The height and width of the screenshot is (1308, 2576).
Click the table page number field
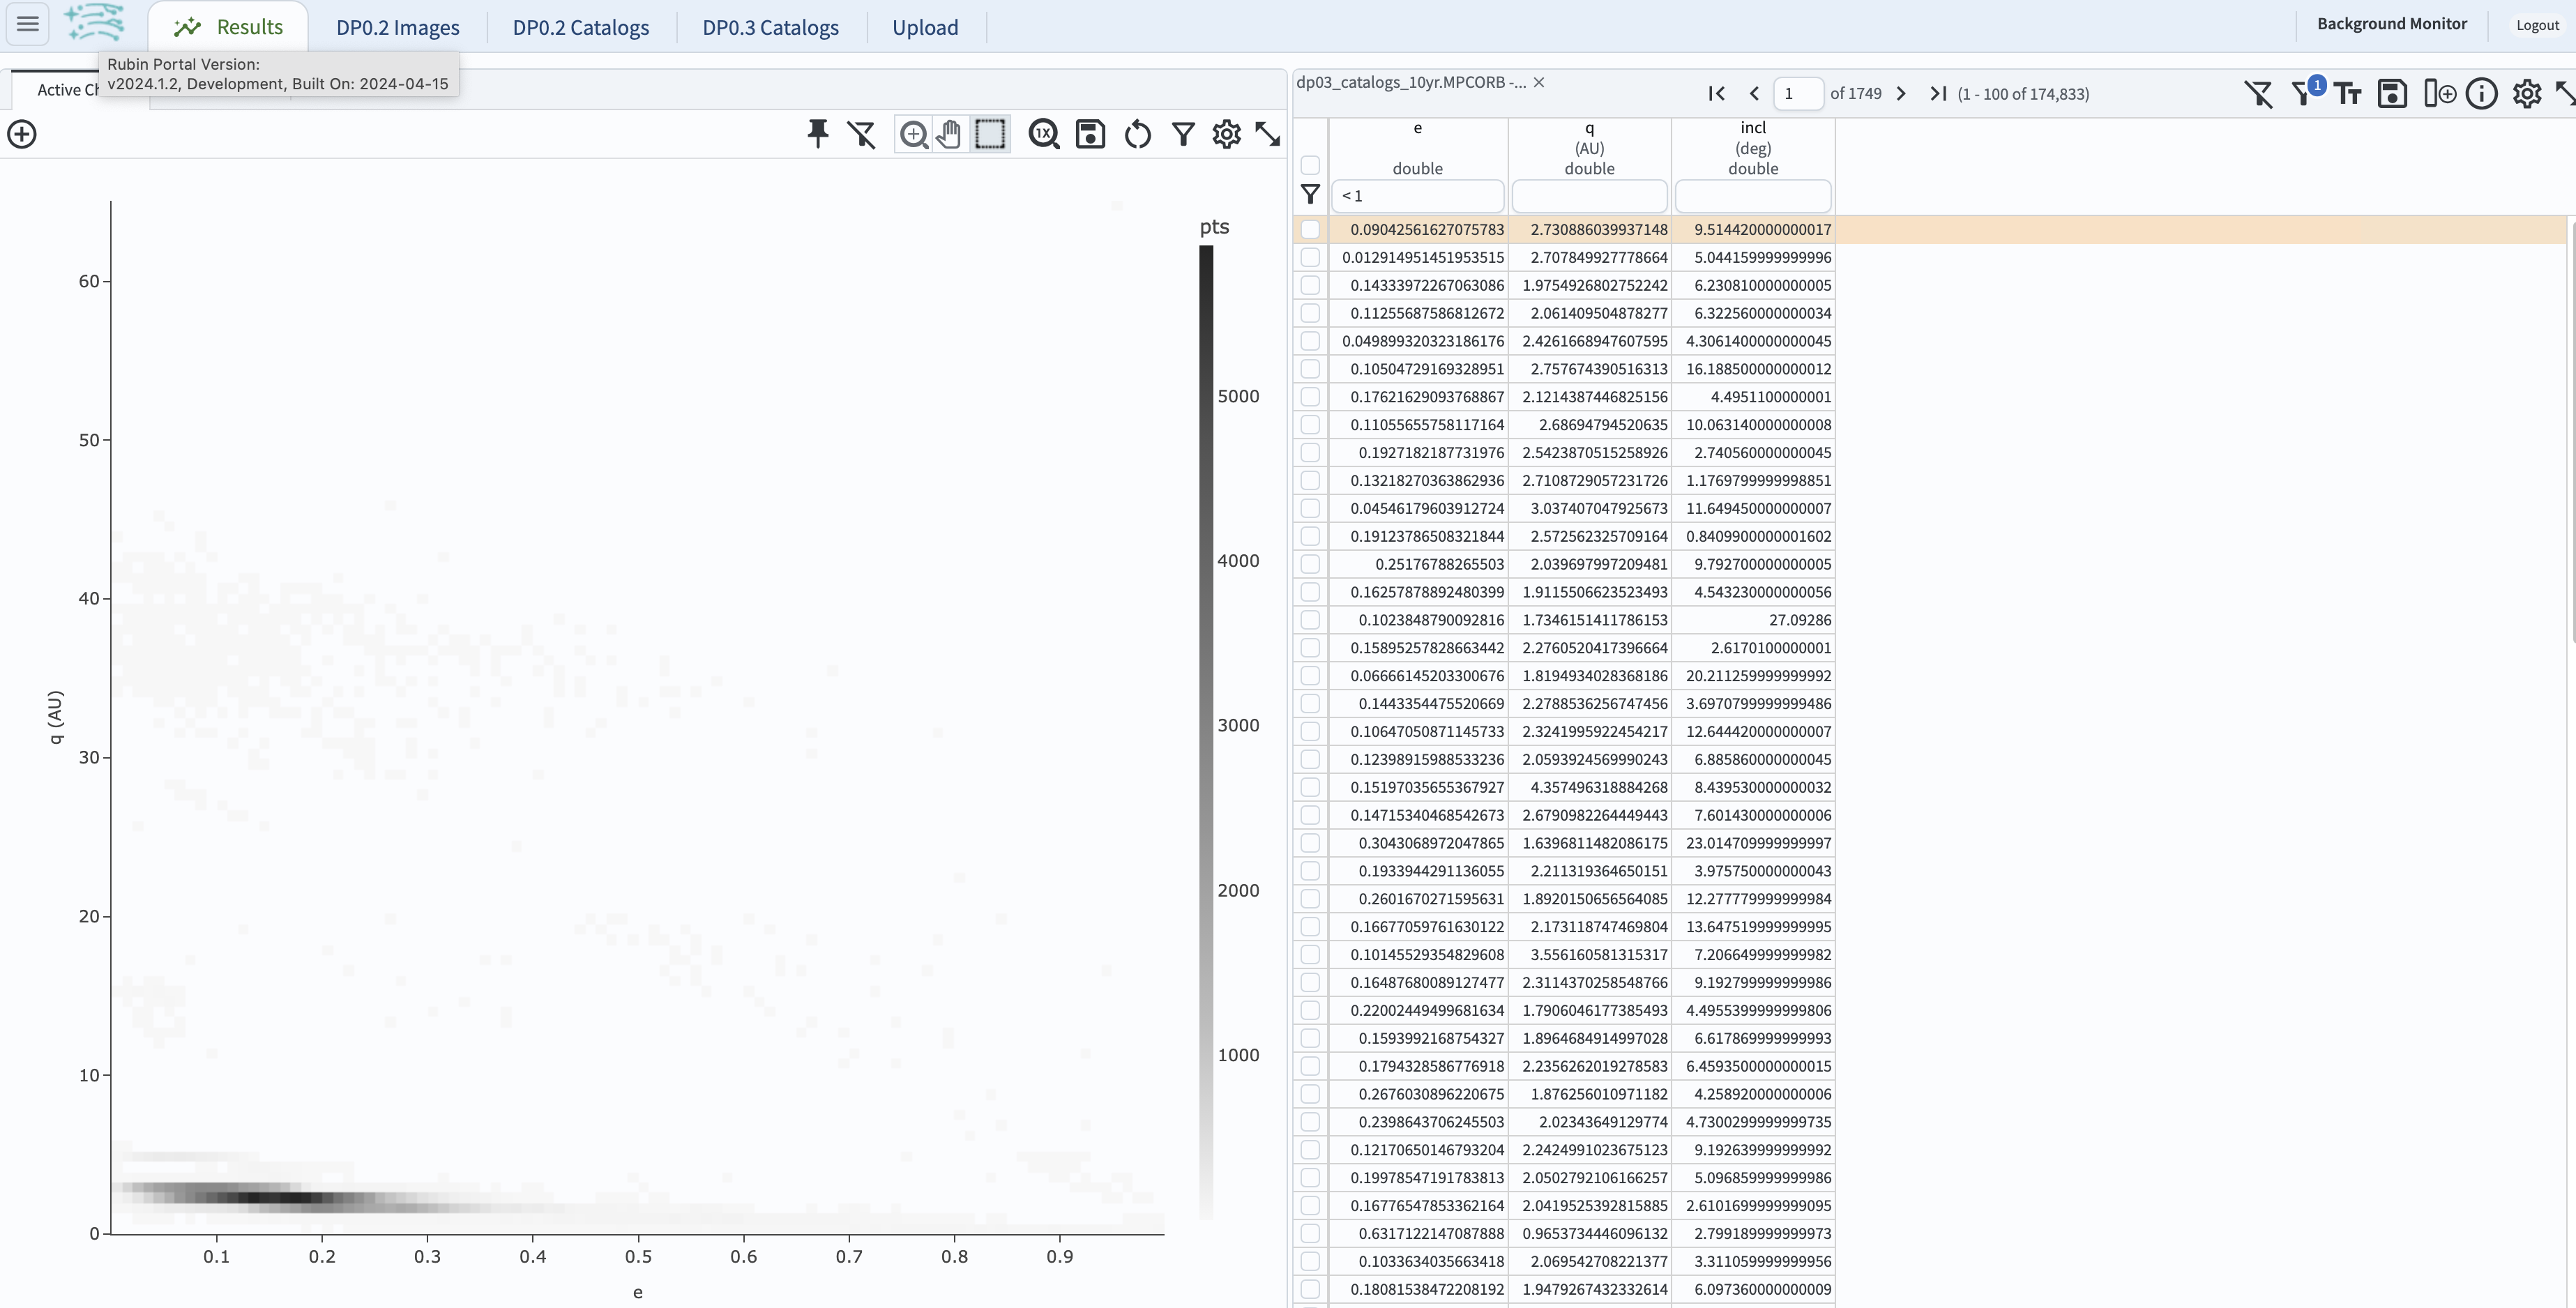tap(1798, 93)
